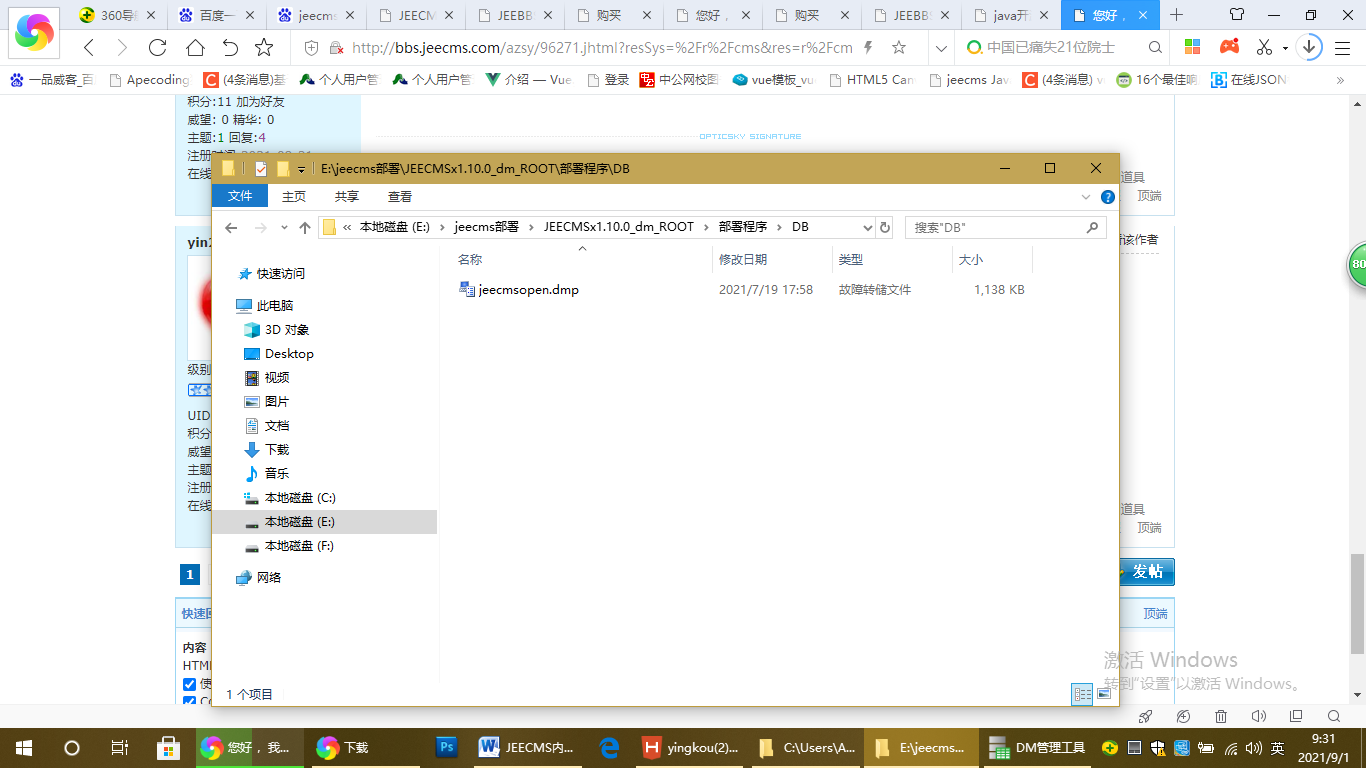Open the recent locations dropdown in Explorer
Screen dimensions: 1366x768
coord(284,228)
